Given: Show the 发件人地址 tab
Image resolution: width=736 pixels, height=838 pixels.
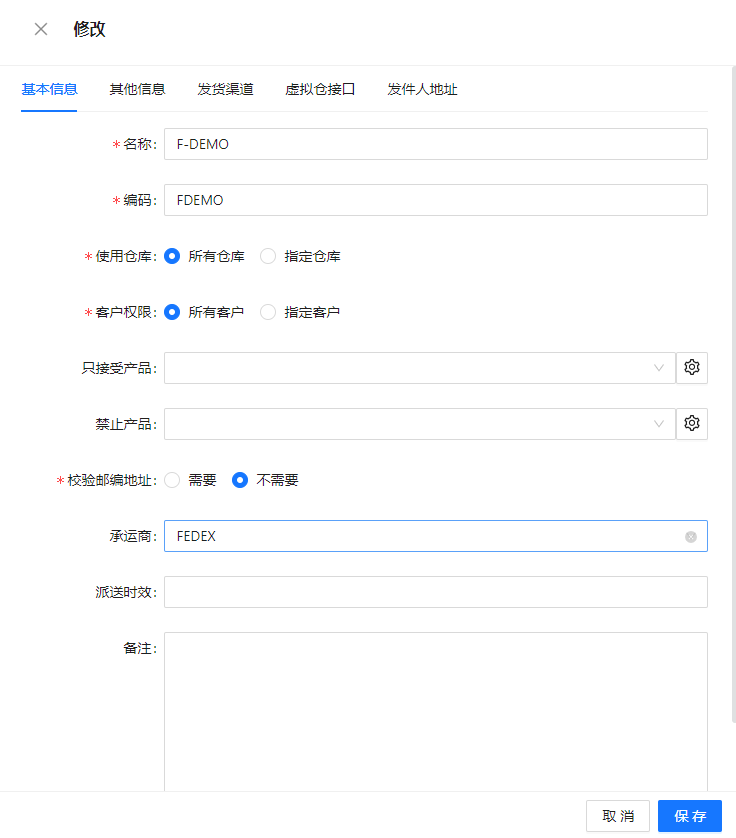Looking at the screenshot, I should (x=422, y=89).
